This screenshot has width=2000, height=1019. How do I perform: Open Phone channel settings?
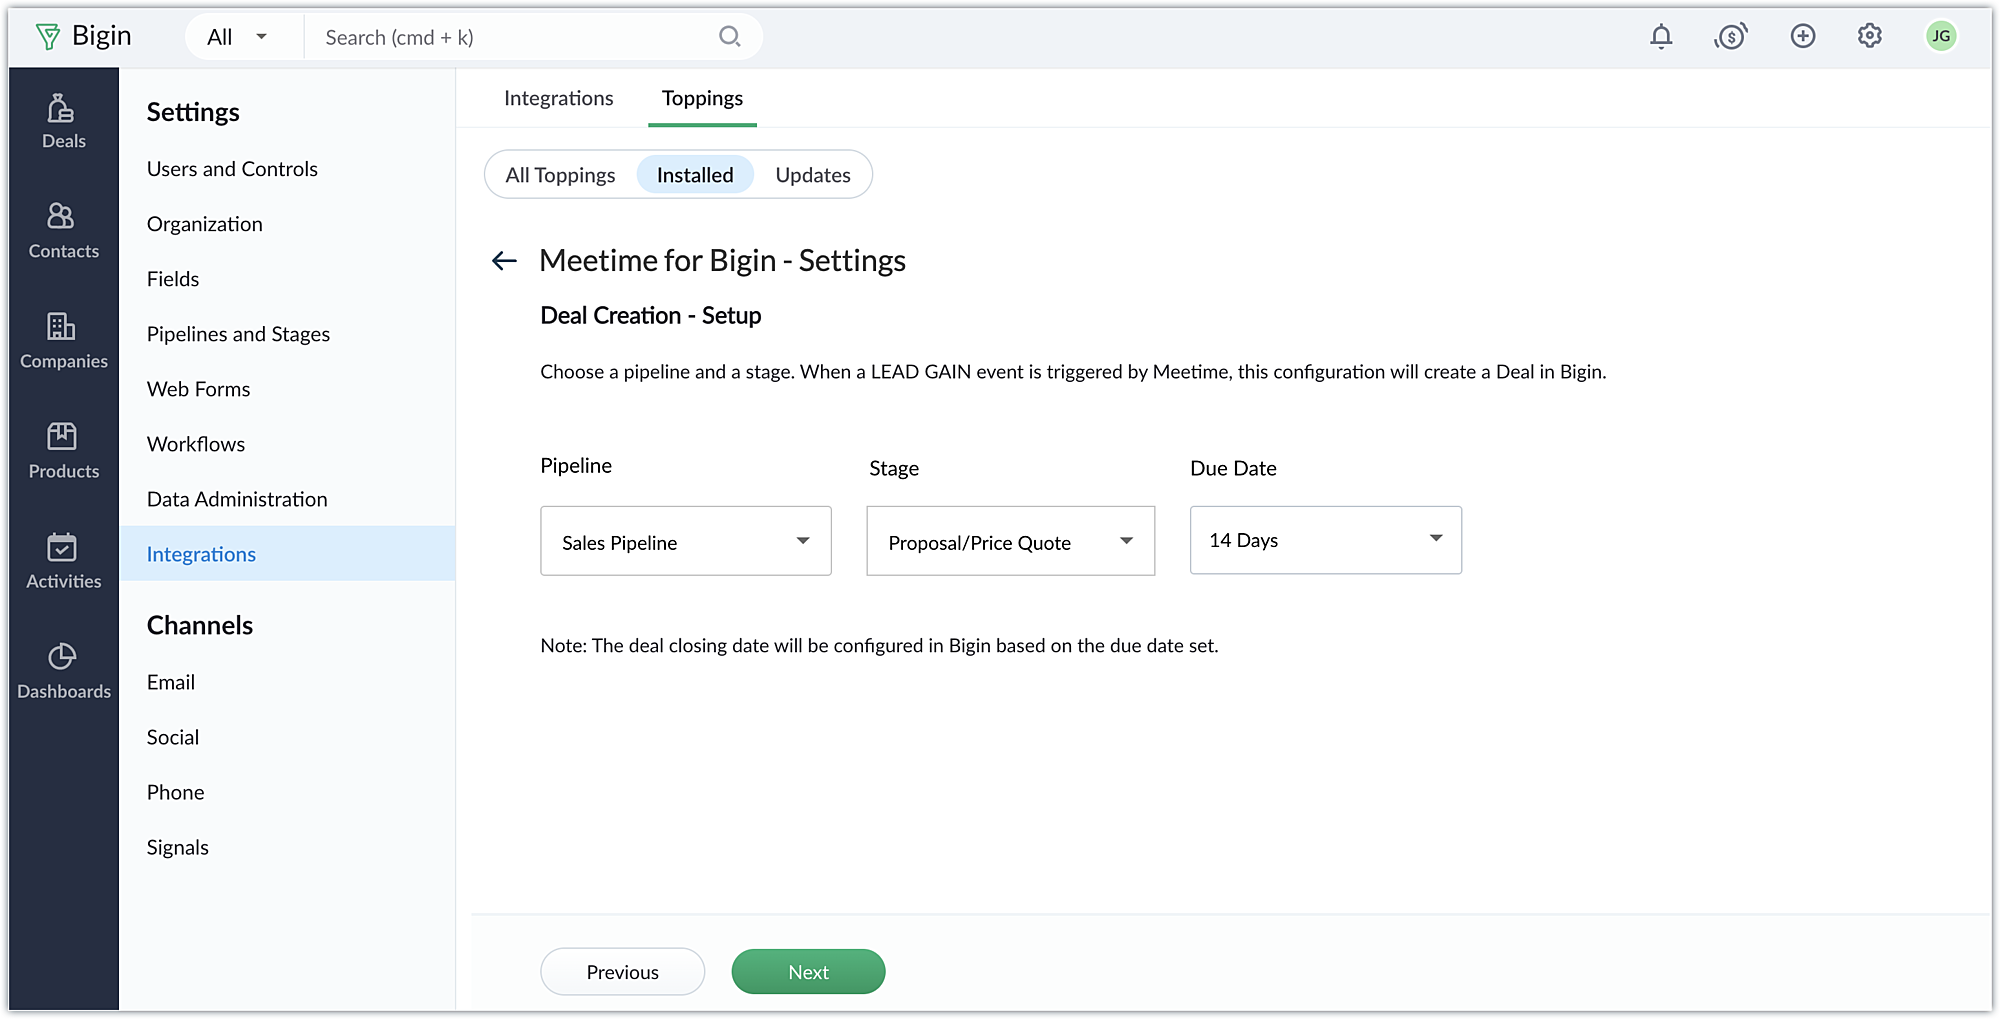point(175,792)
